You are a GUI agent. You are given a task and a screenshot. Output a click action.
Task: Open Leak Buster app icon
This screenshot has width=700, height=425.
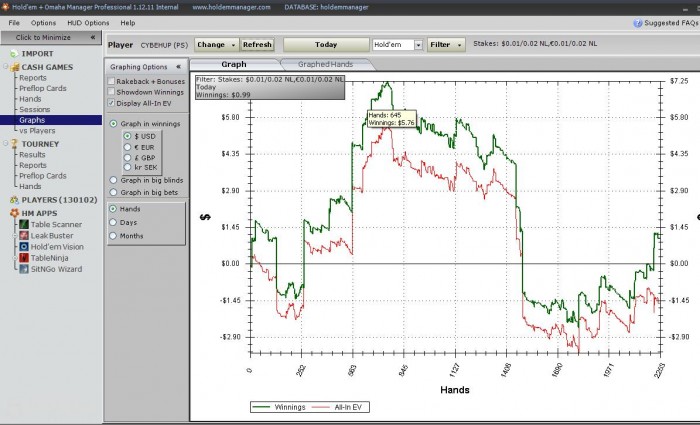24,235
